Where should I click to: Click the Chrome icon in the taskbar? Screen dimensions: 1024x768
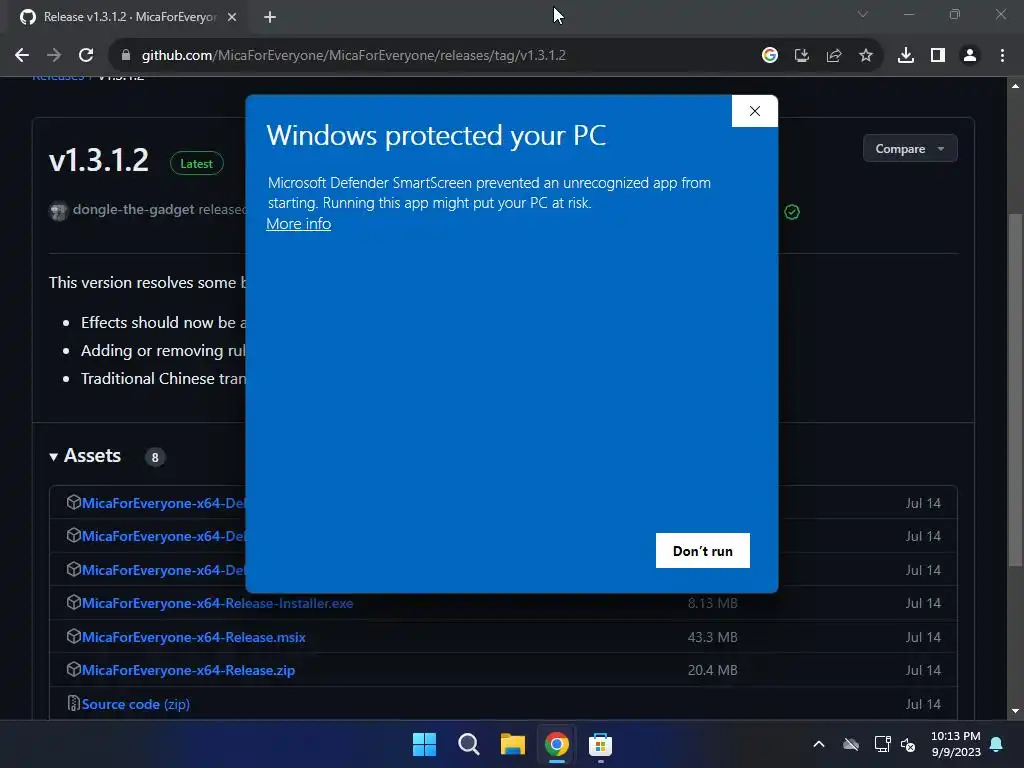(556, 744)
